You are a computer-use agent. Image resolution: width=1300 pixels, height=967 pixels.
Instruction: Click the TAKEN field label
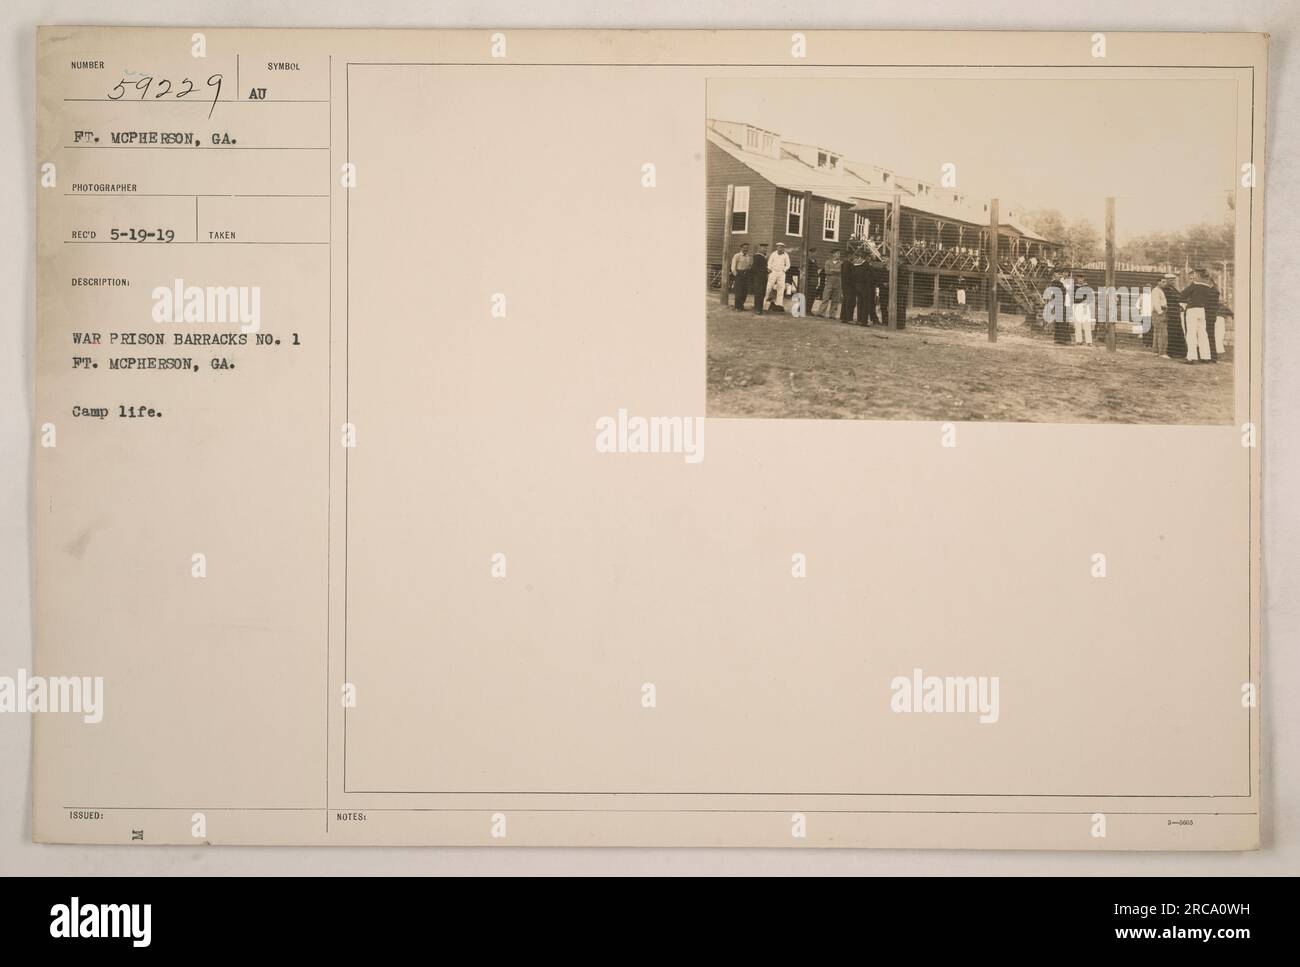click(x=221, y=236)
